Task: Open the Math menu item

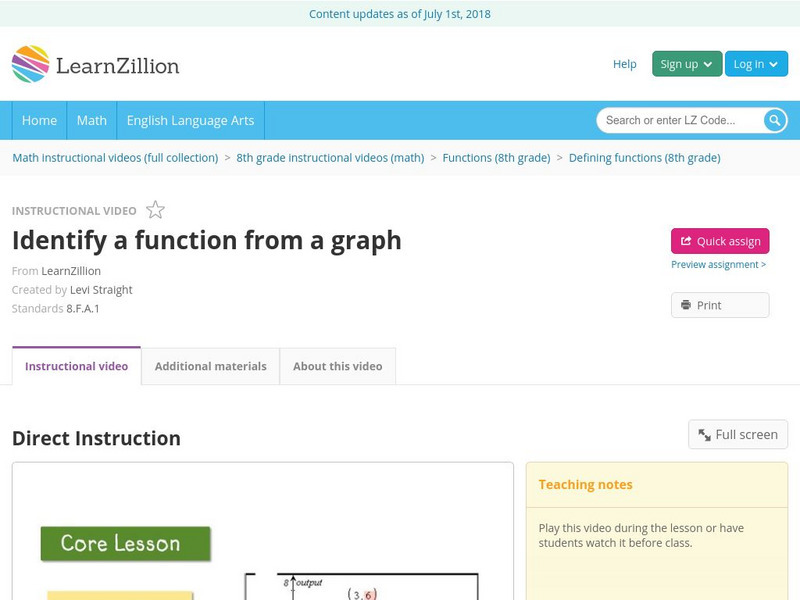Action: pyautogui.click(x=92, y=120)
